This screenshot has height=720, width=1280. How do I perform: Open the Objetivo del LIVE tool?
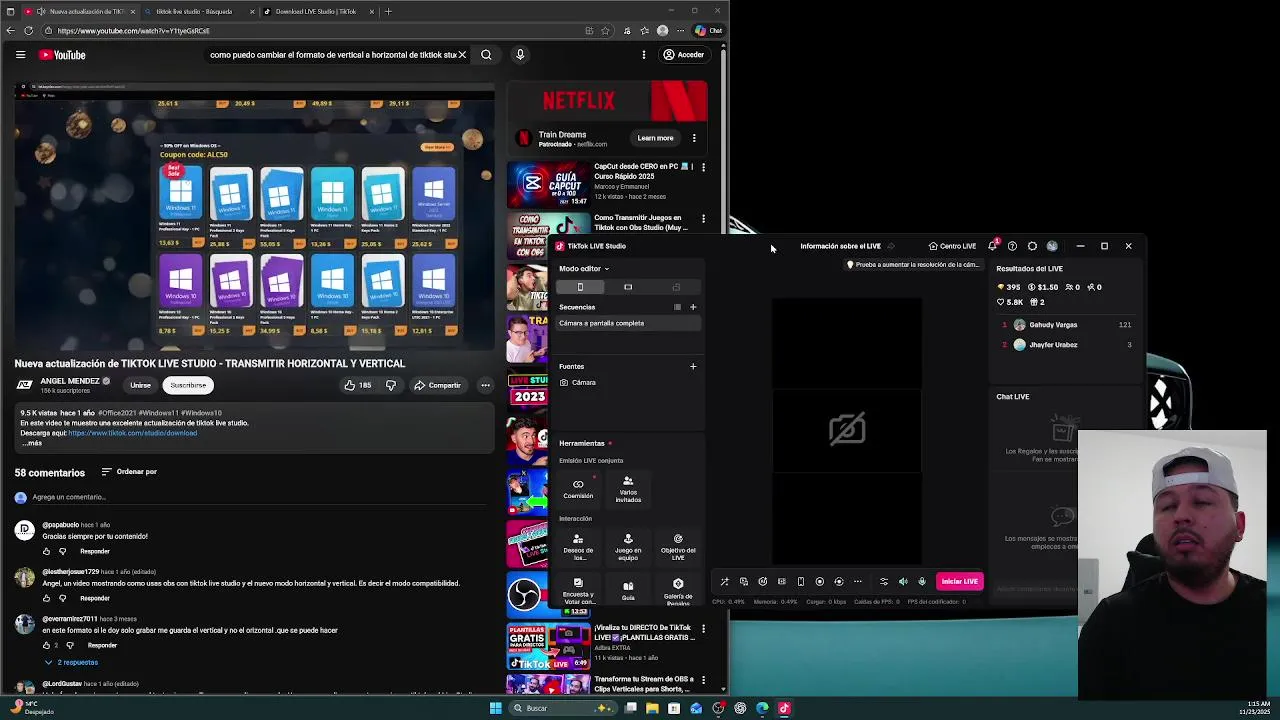678,546
